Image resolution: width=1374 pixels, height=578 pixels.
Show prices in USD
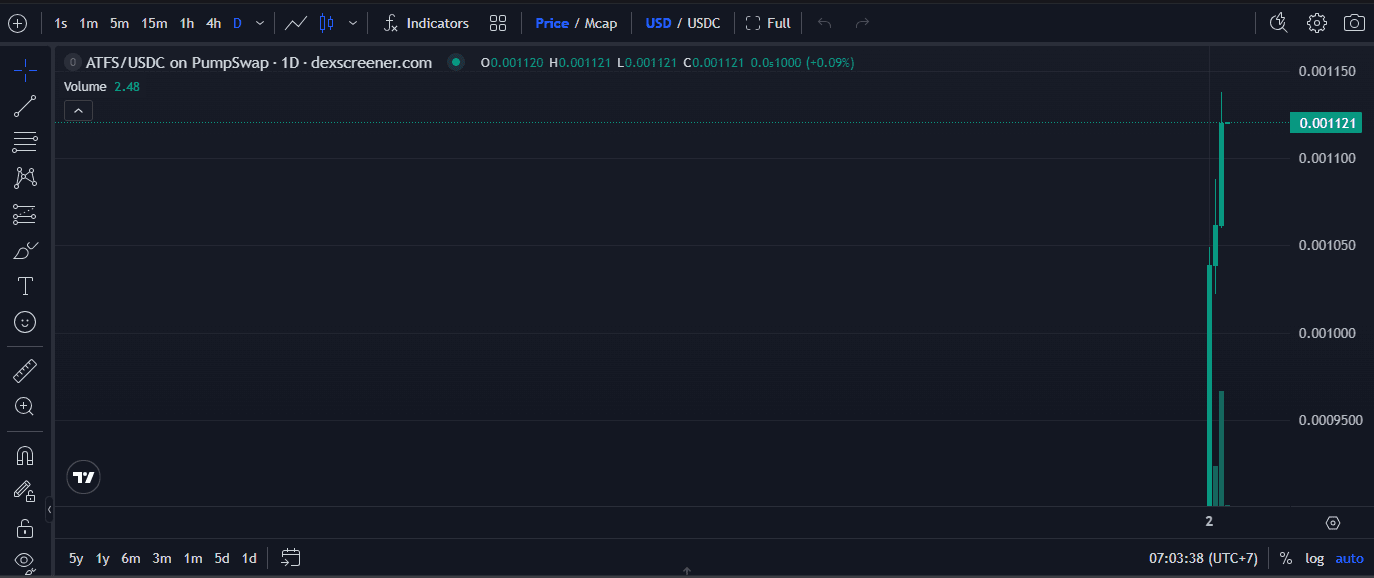click(x=658, y=23)
